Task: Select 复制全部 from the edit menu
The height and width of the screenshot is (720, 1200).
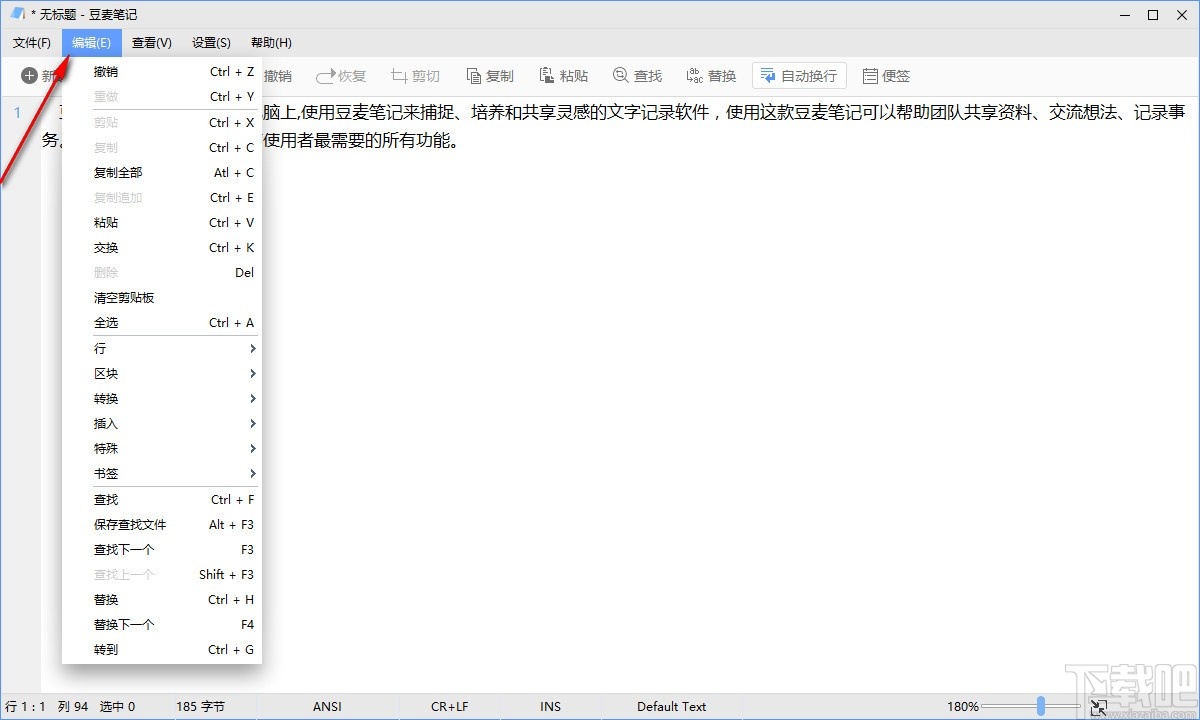Action: 162,172
